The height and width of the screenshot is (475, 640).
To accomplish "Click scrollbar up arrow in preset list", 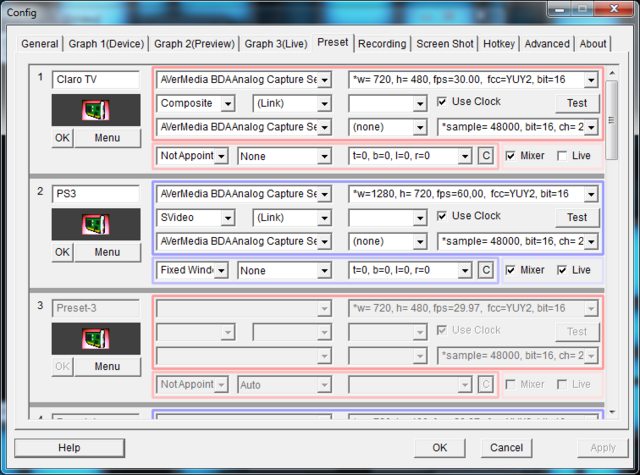I will tap(612, 73).
